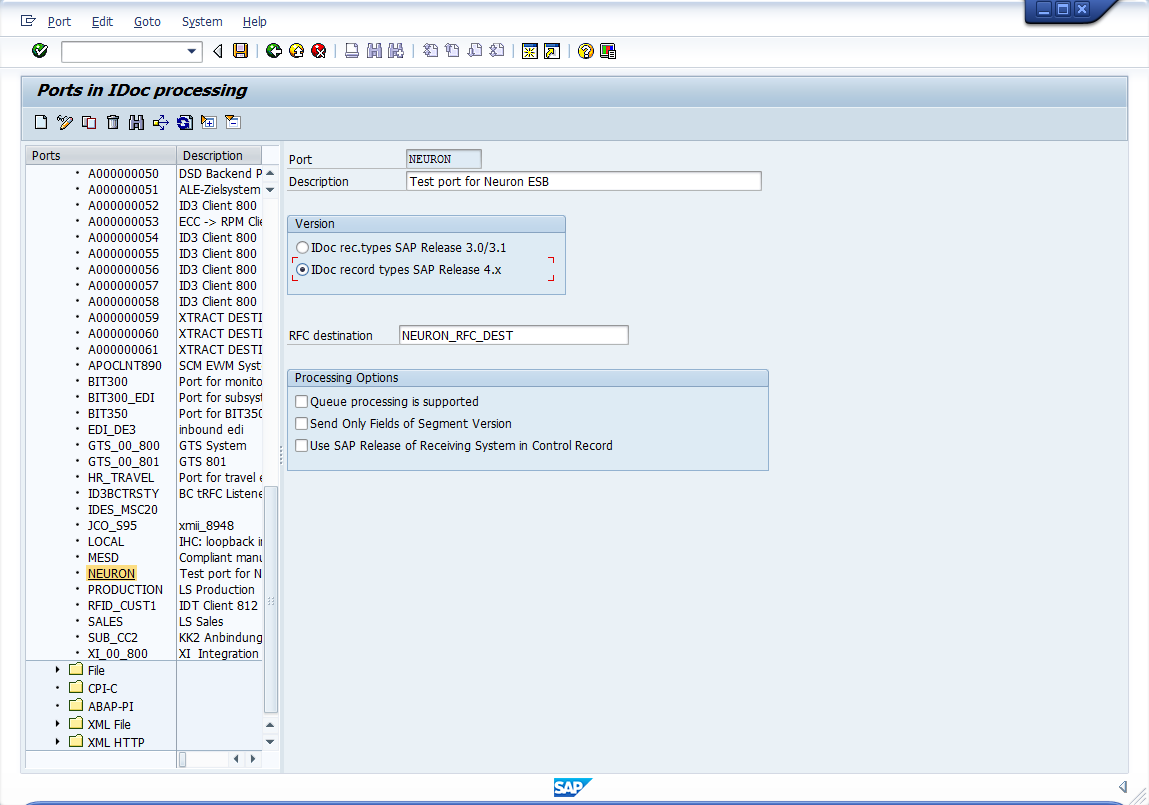Open the Port menu

point(59,22)
